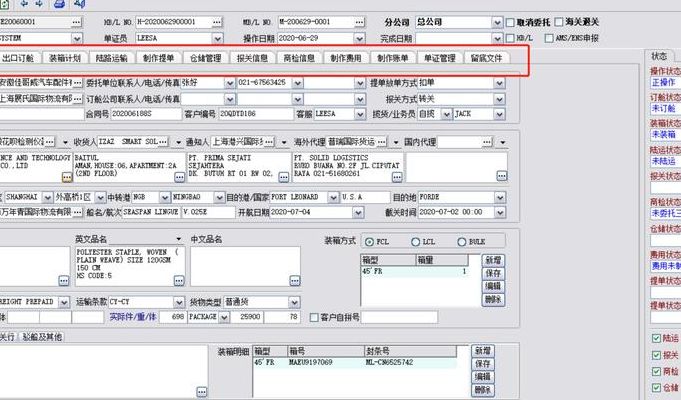Open ellipsis lookup for 国内代理 field
The width and height of the screenshot is (681, 400).
click(487, 142)
